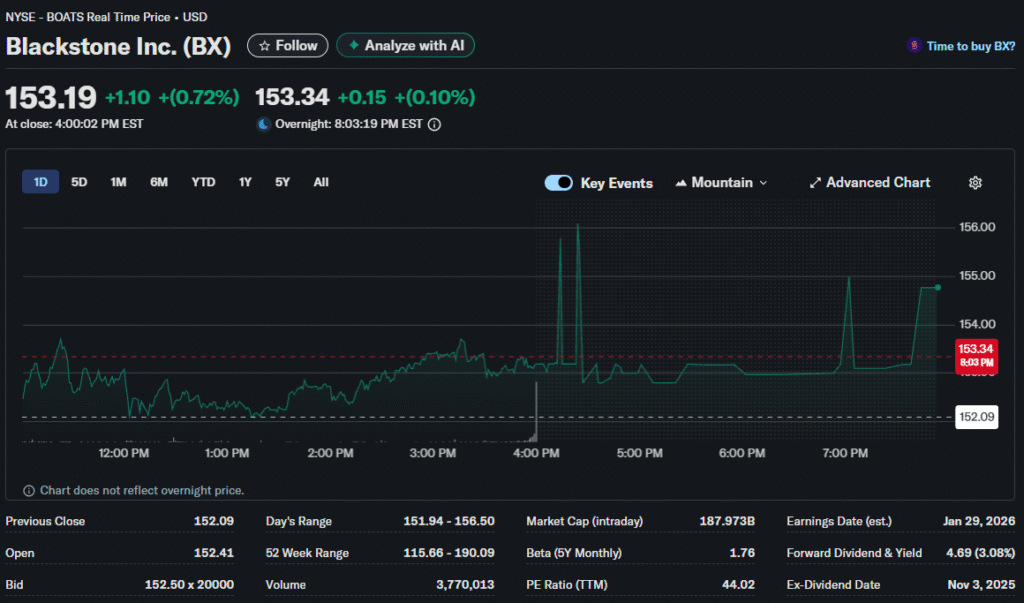Screen dimensions: 1024x603
Task: Click the overnight info circle icon
Action: (x=434, y=125)
